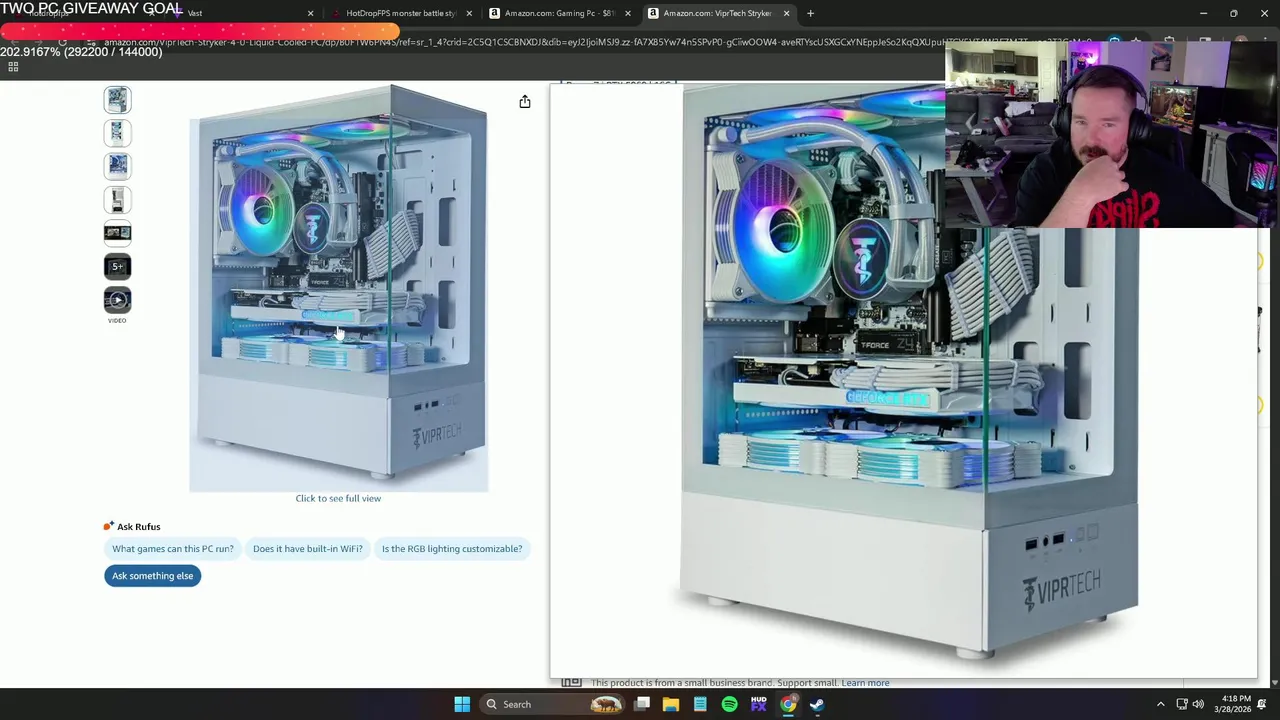The image size is (1280, 720).
Task: Select the third product thumbnail
Action: [x=117, y=166]
